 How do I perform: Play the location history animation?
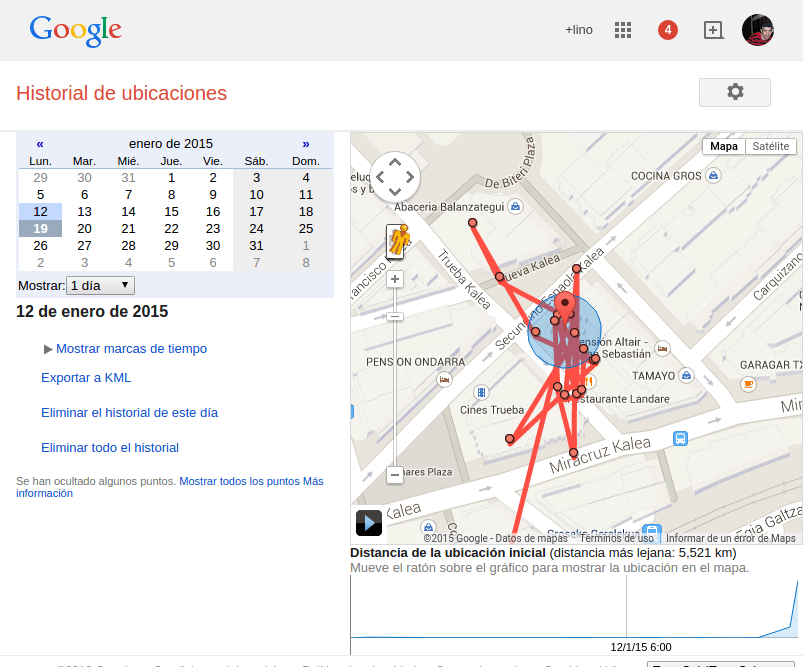[369, 523]
